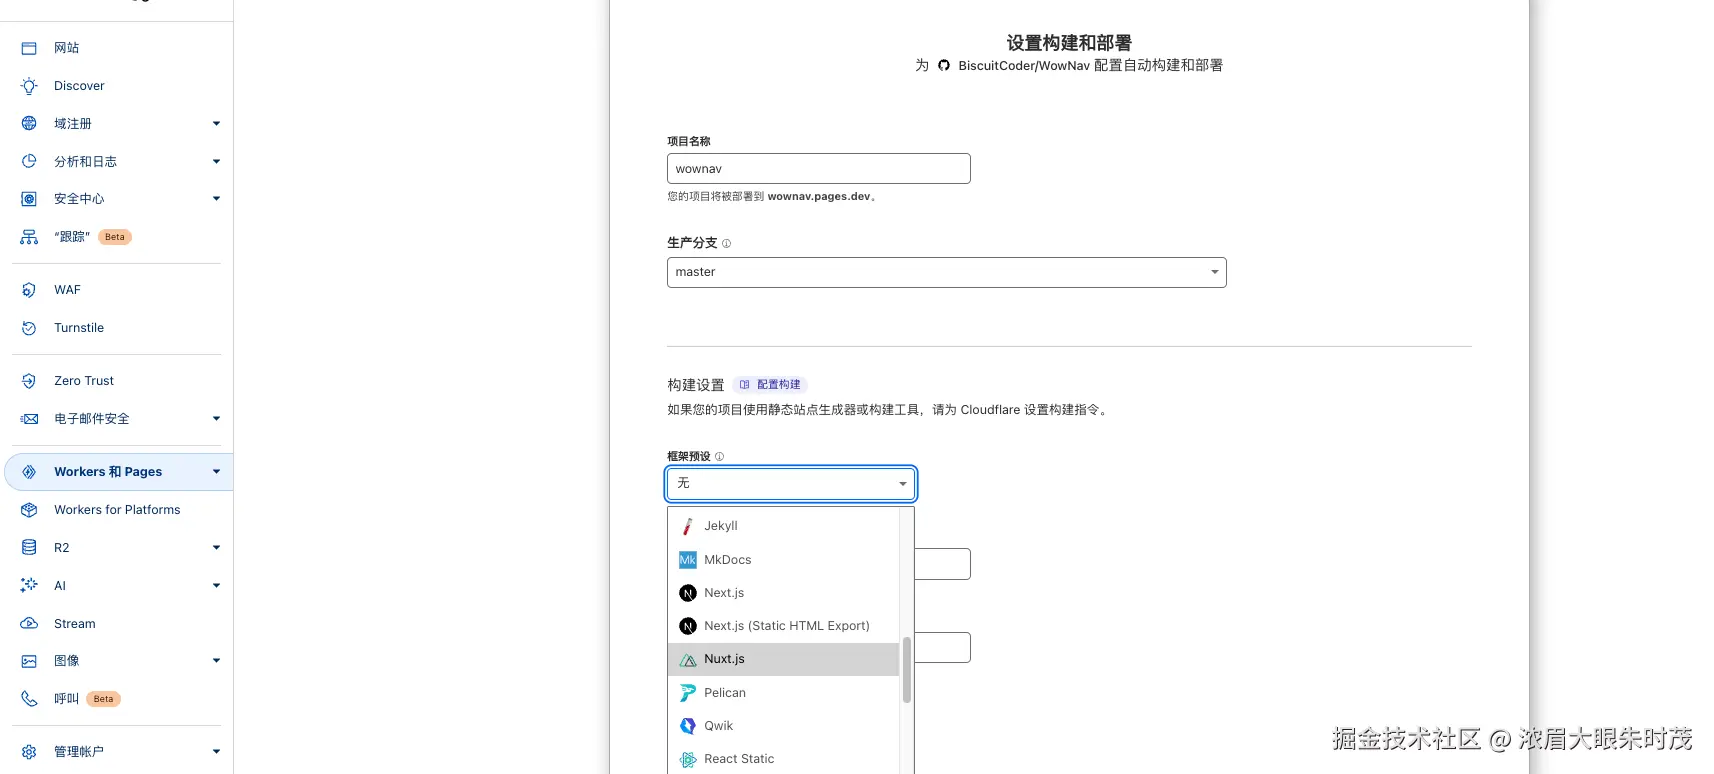Screen dimensions: 1714x774
Task: Open the Zero Trust sidebar link
Action: [84, 381]
